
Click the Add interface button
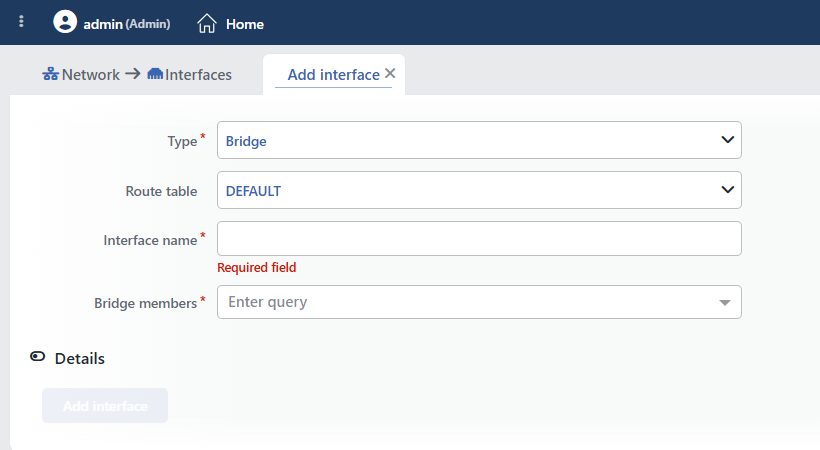[x=105, y=406]
